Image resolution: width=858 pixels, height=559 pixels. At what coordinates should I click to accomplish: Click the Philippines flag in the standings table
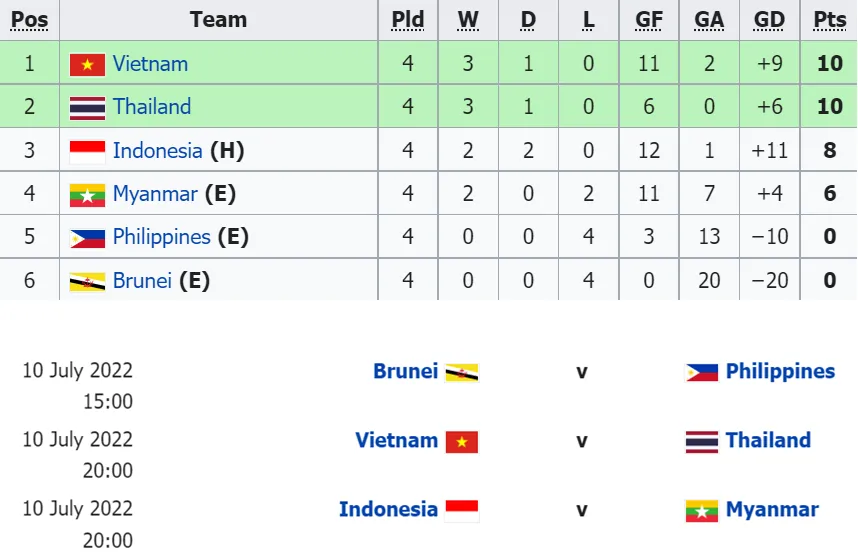pyautogui.click(x=87, y=238)
